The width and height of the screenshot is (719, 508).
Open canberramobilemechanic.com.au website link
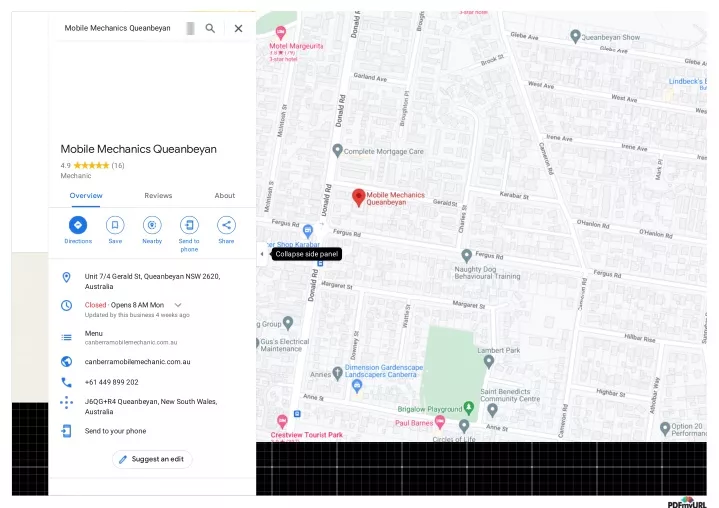(138, 362)
